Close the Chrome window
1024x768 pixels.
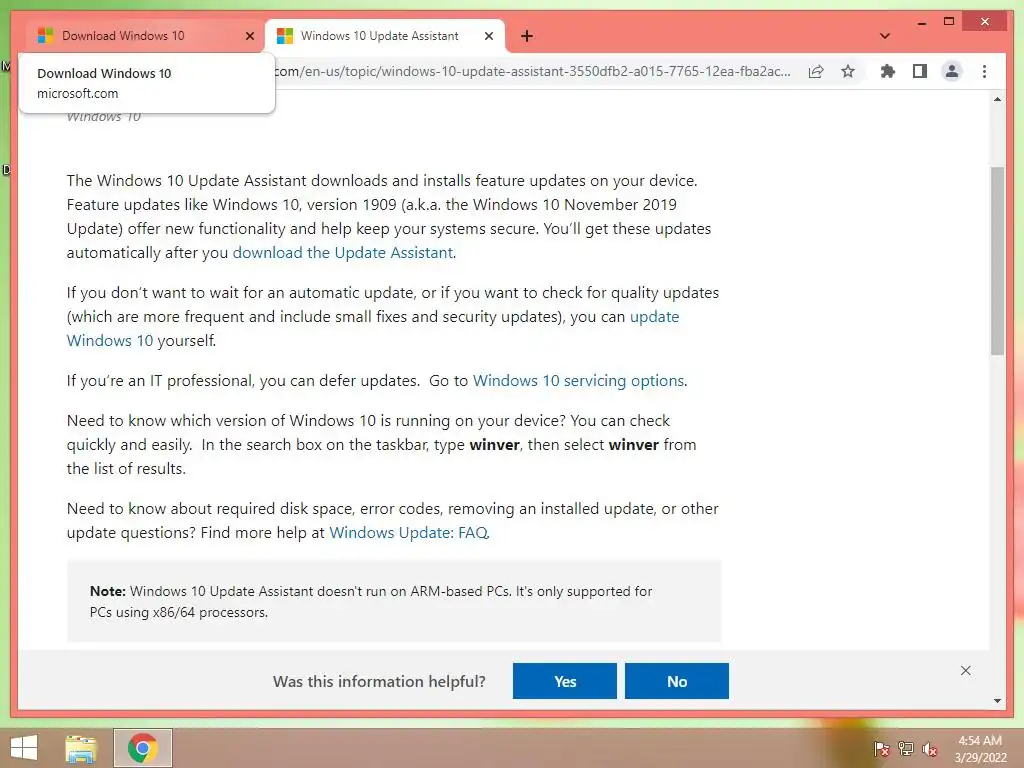(985, 22)
